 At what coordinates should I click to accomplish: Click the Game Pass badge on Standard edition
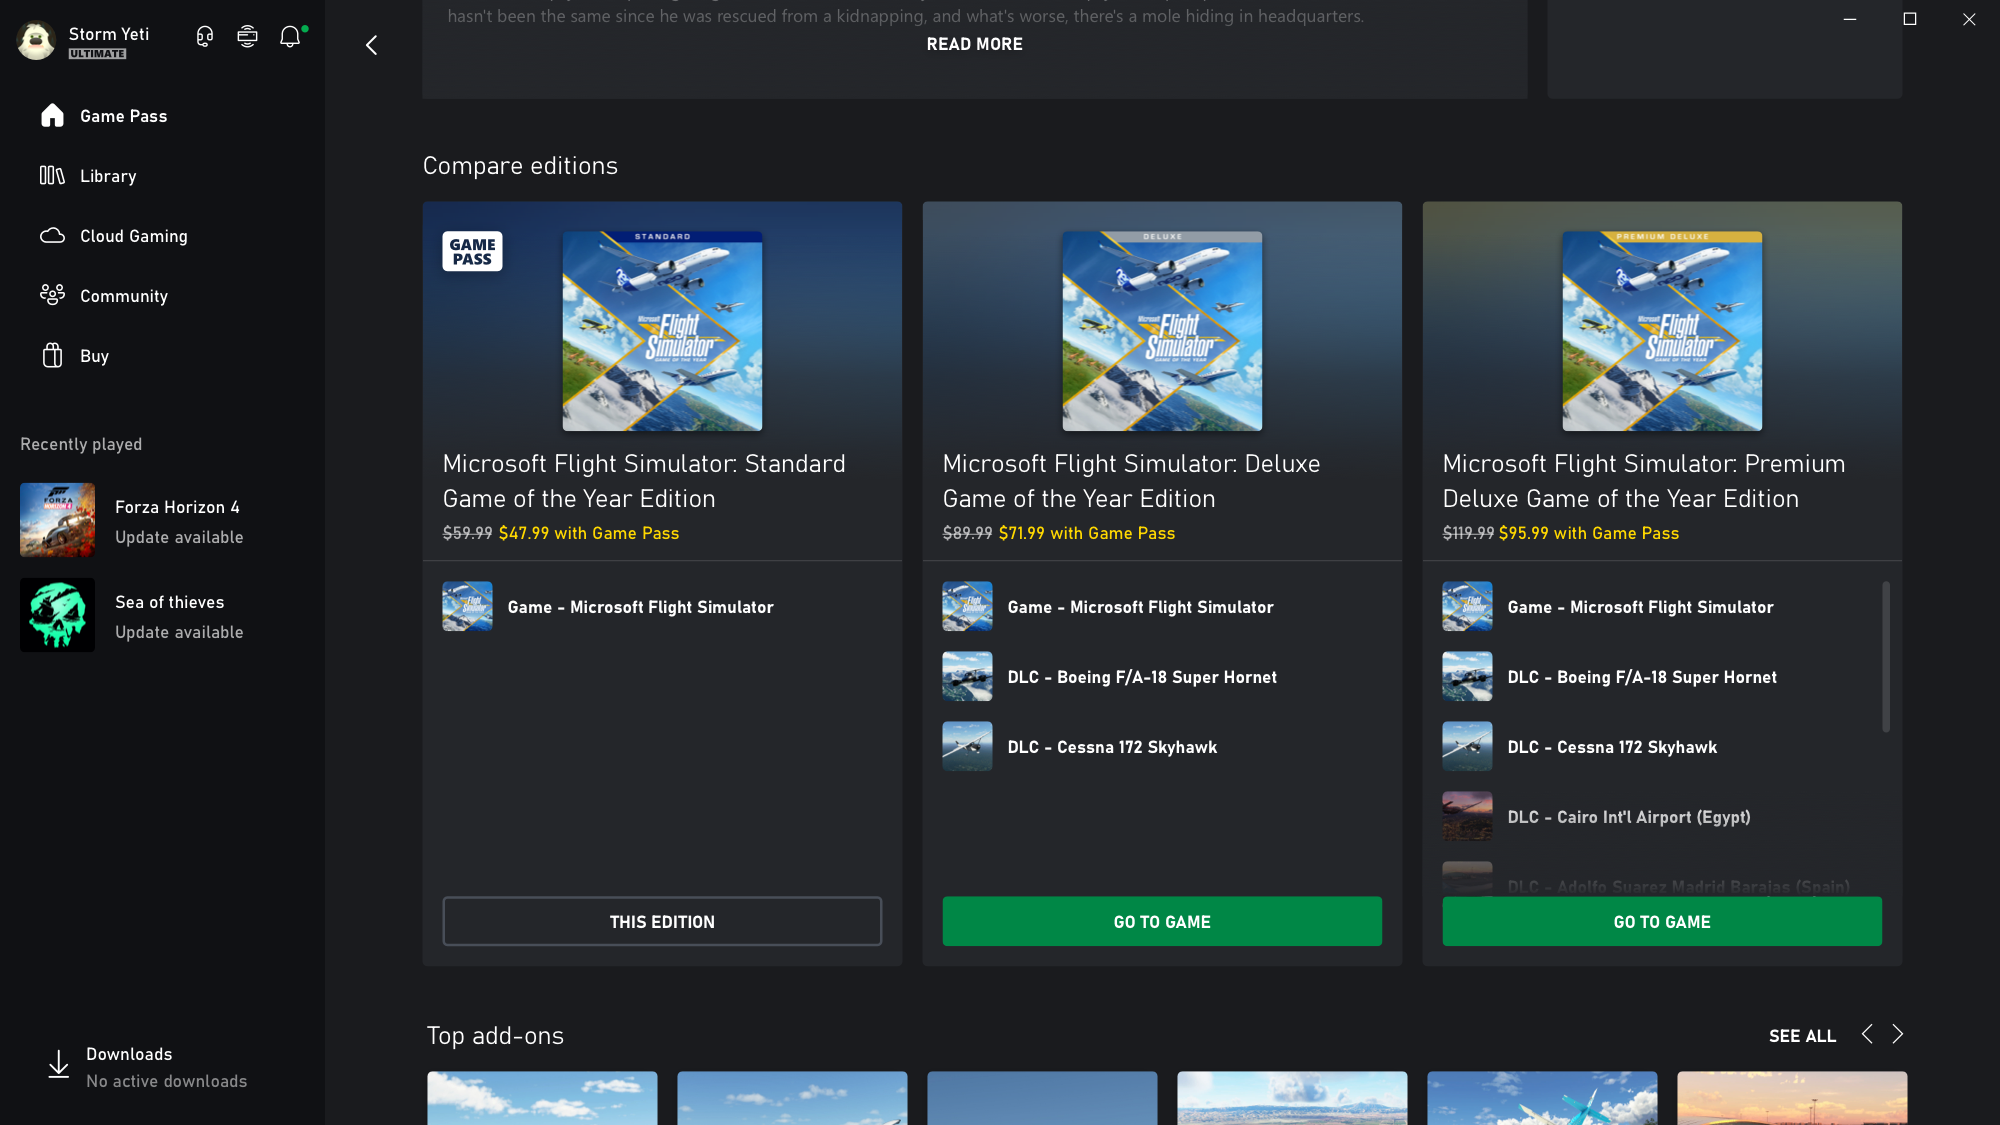click(x=472, y=252)
